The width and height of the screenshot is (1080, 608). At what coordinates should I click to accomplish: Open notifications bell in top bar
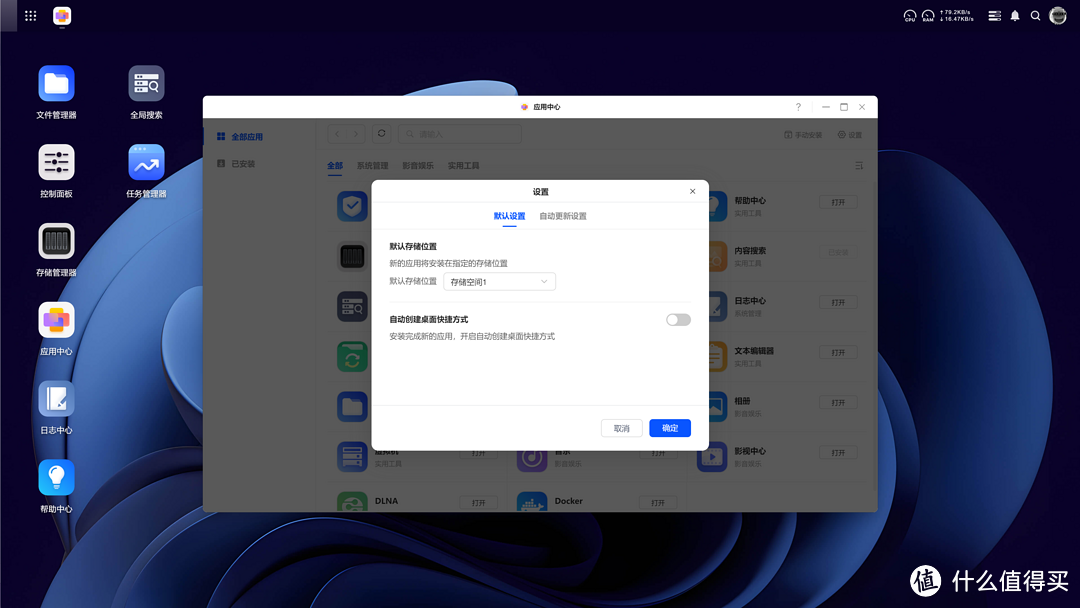[x=1015, y=16]
